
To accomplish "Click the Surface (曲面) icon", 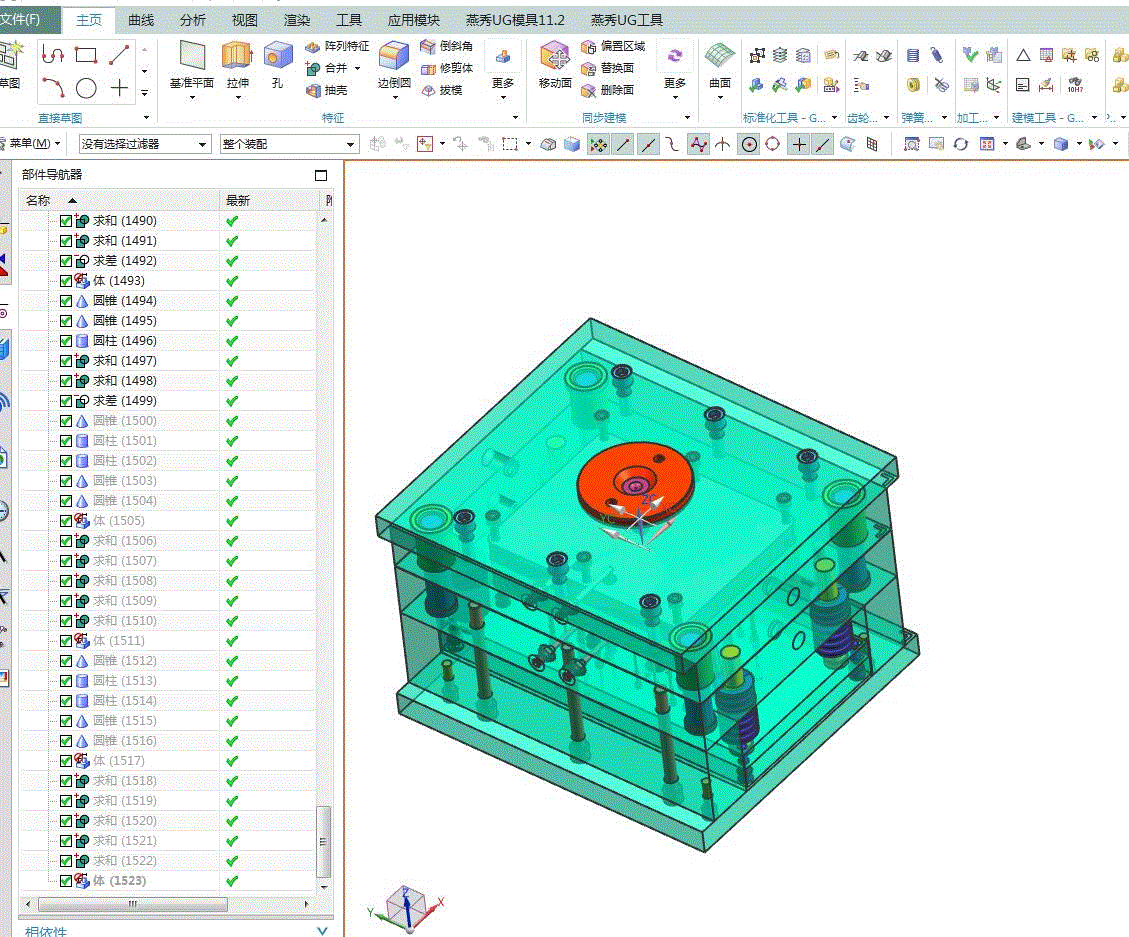I will tap(719, 56).
